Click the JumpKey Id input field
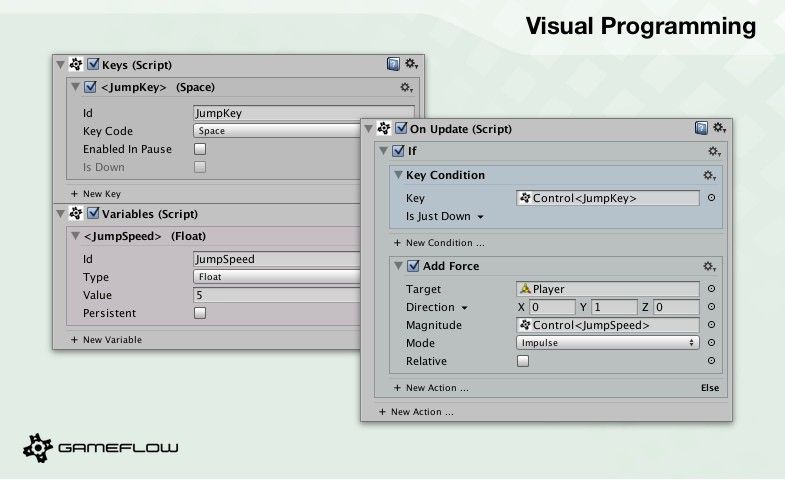This screenshot has height=480, width=785. [x=303, y=113]
